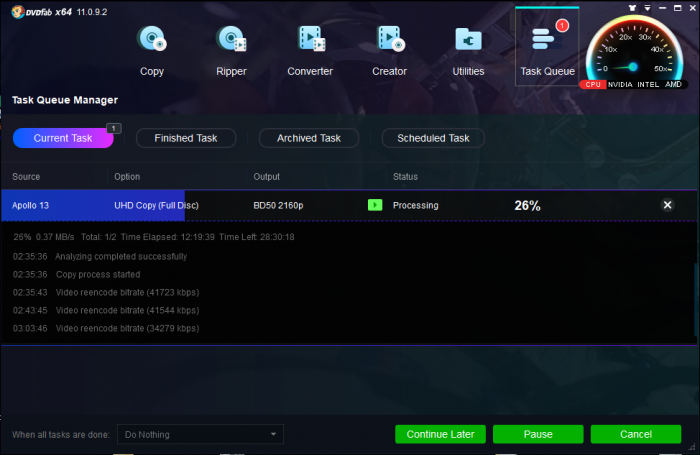Open the title bar dropdown menu arrow

point(647,6)
